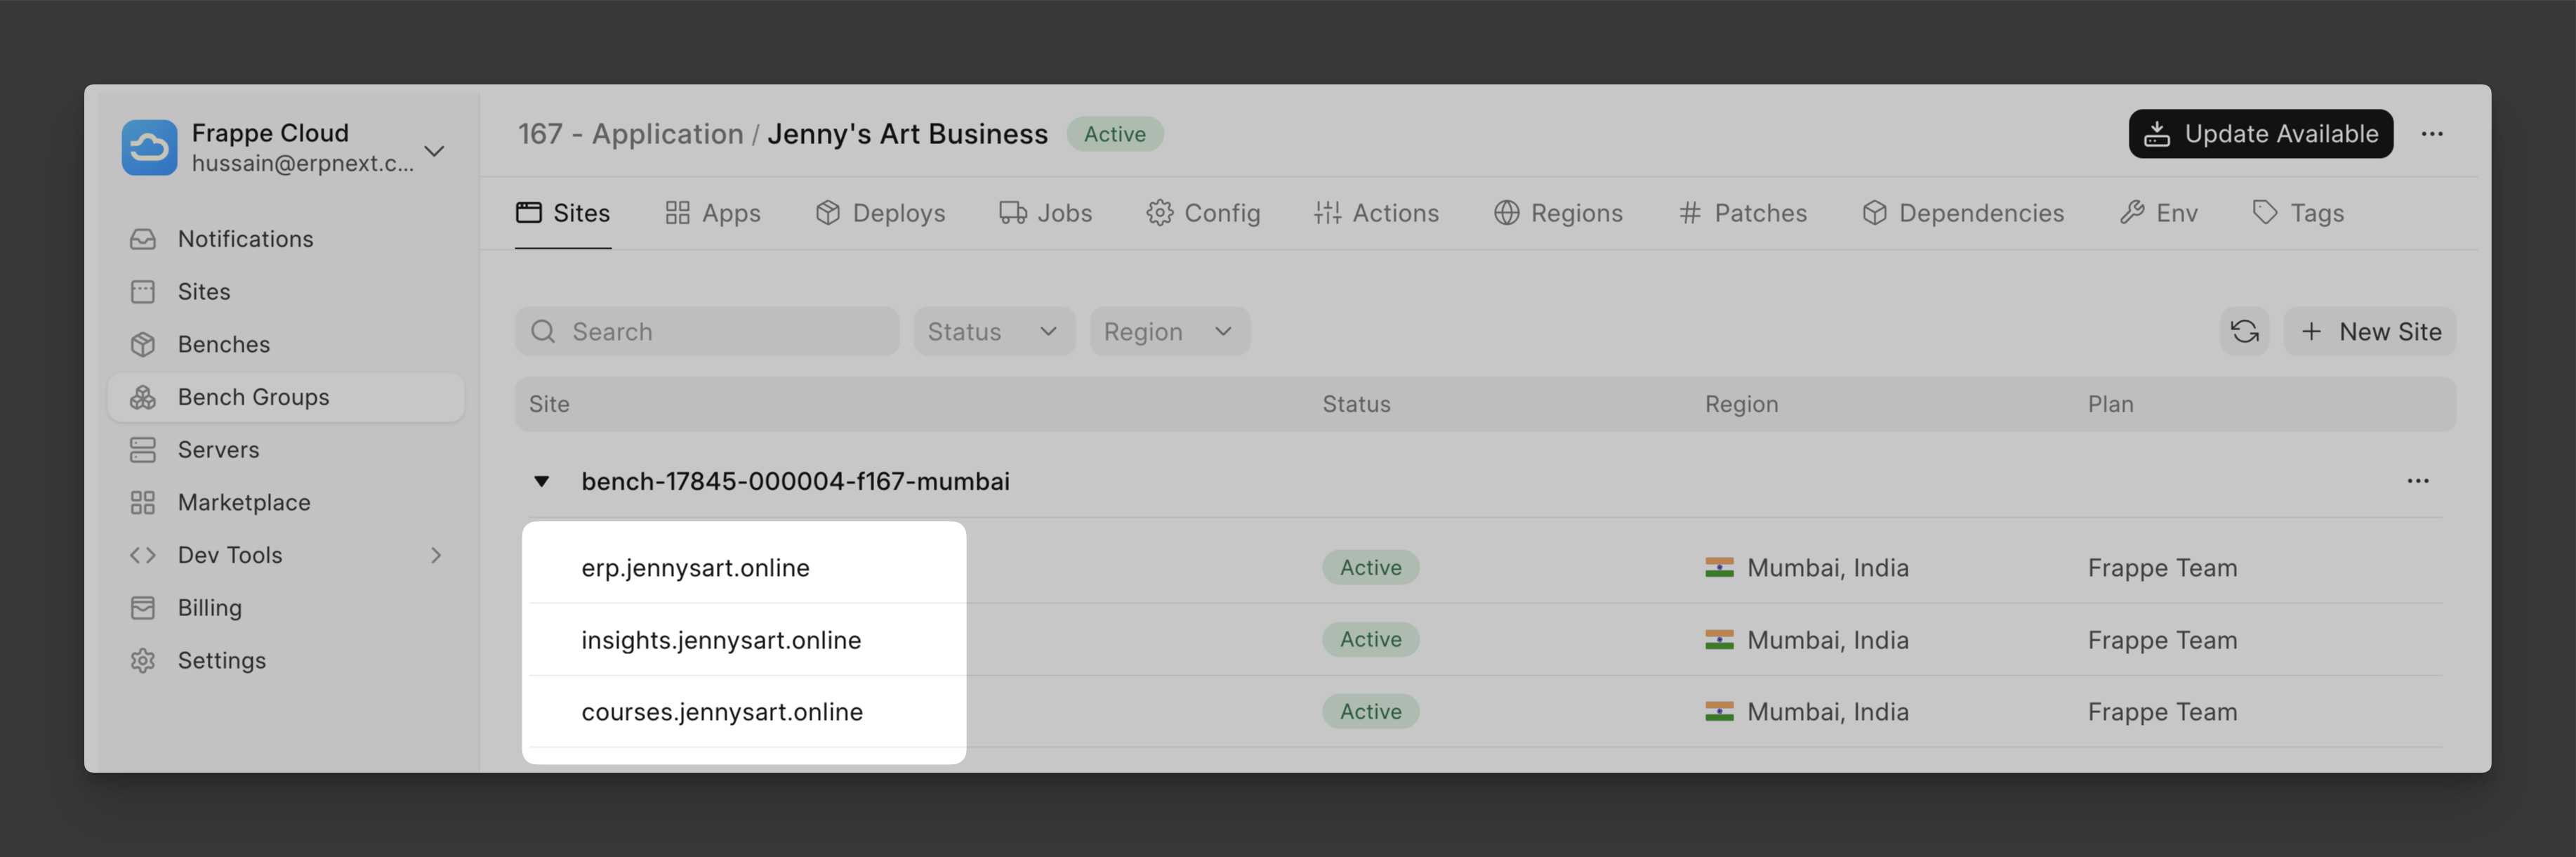Image resolution: width=2576 pixels, height=857 pixels.
Task: Click the Config gear icon
Action: [x=1159, y=213]
